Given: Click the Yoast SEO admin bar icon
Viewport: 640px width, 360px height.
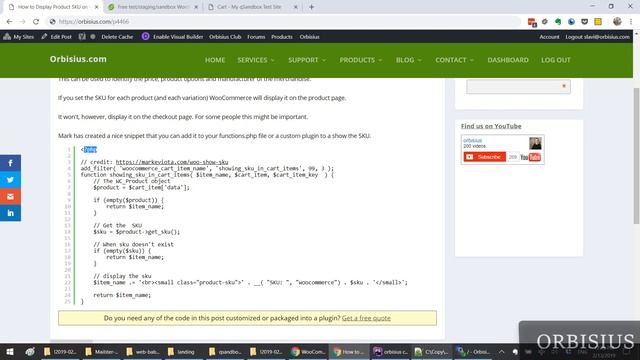Looking at the screenshot, I should [82, 36].
